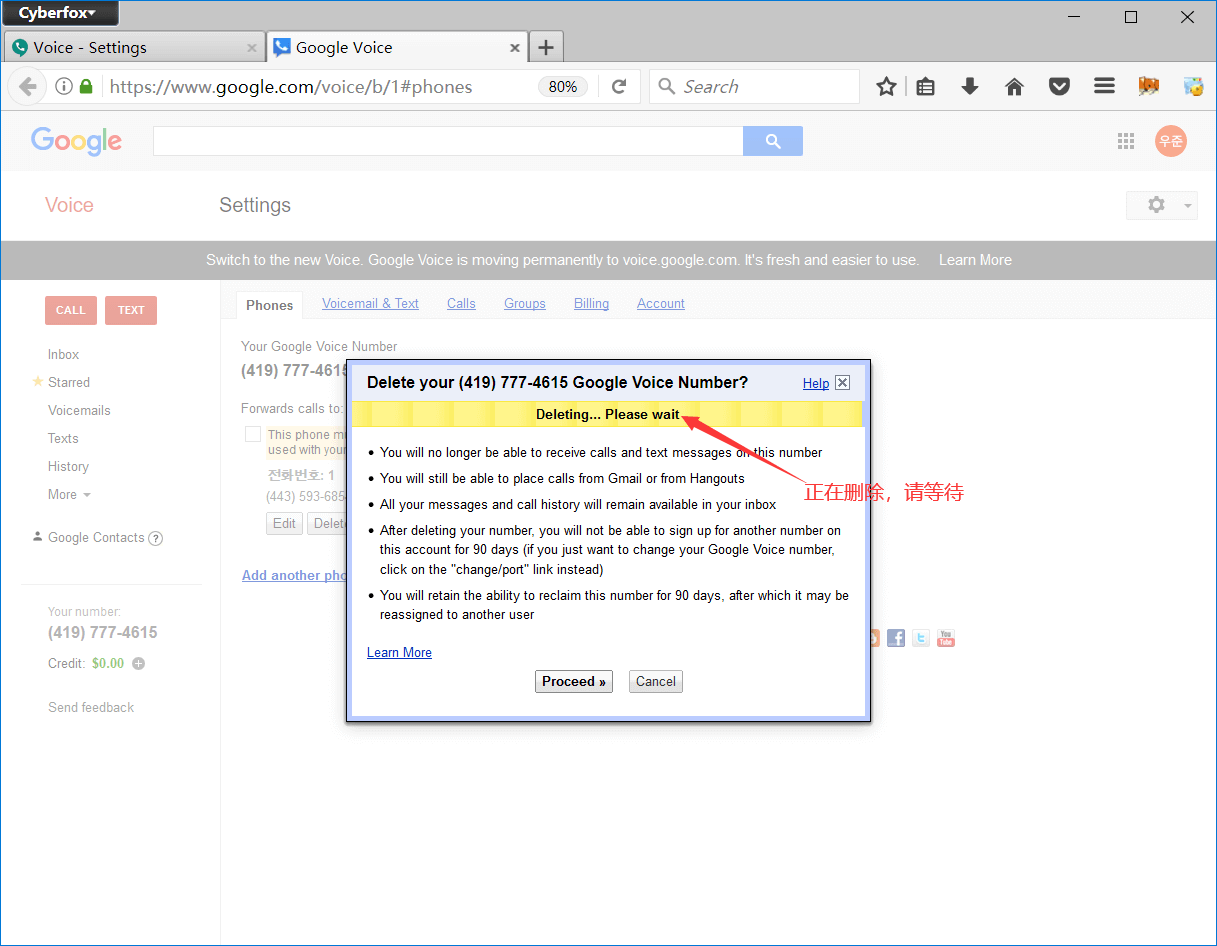
Task: Add credit with the plus icon
Action: (x=139, y=663)
